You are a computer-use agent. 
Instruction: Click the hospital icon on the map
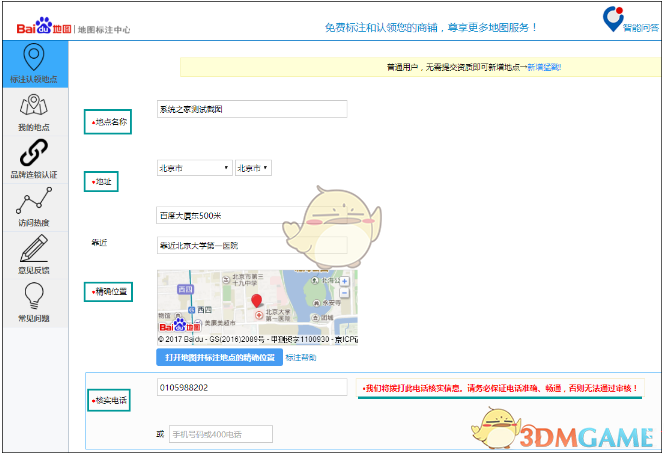click(259, 315)
